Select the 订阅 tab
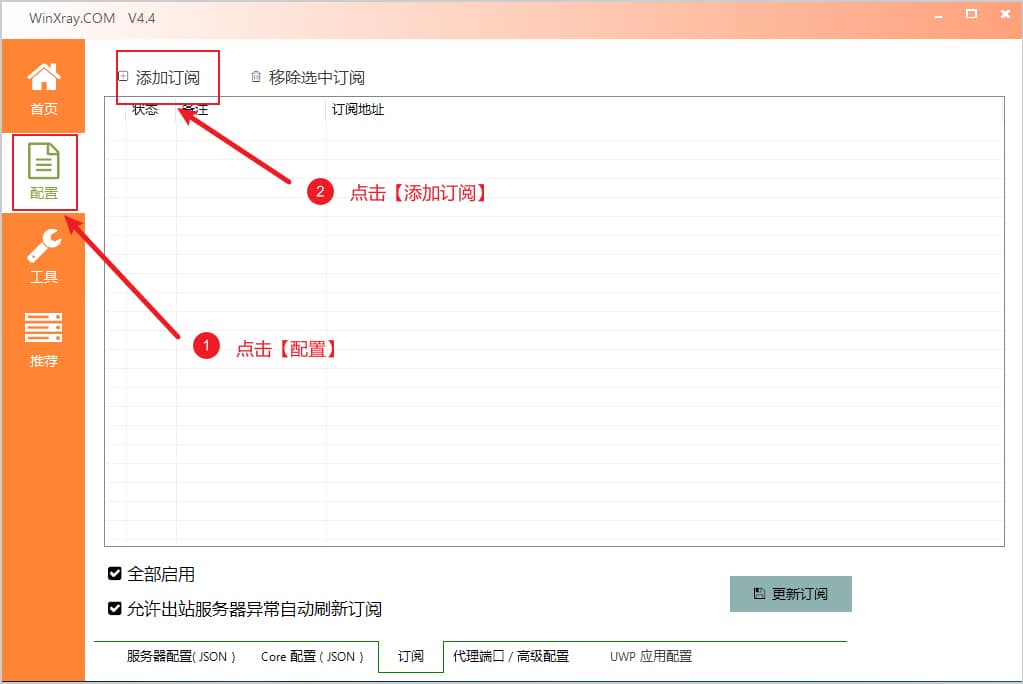Image resolution: width=1023 pixels, height=684 pixels. pos(410,657)
